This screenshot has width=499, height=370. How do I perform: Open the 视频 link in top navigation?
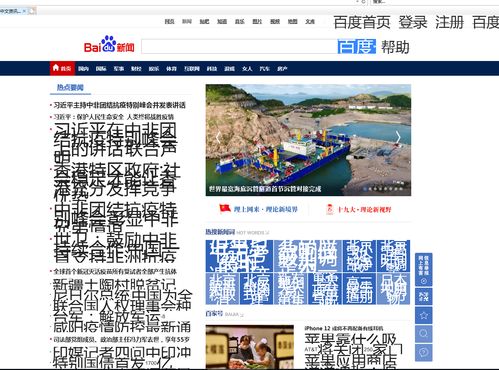pos(275,21)
